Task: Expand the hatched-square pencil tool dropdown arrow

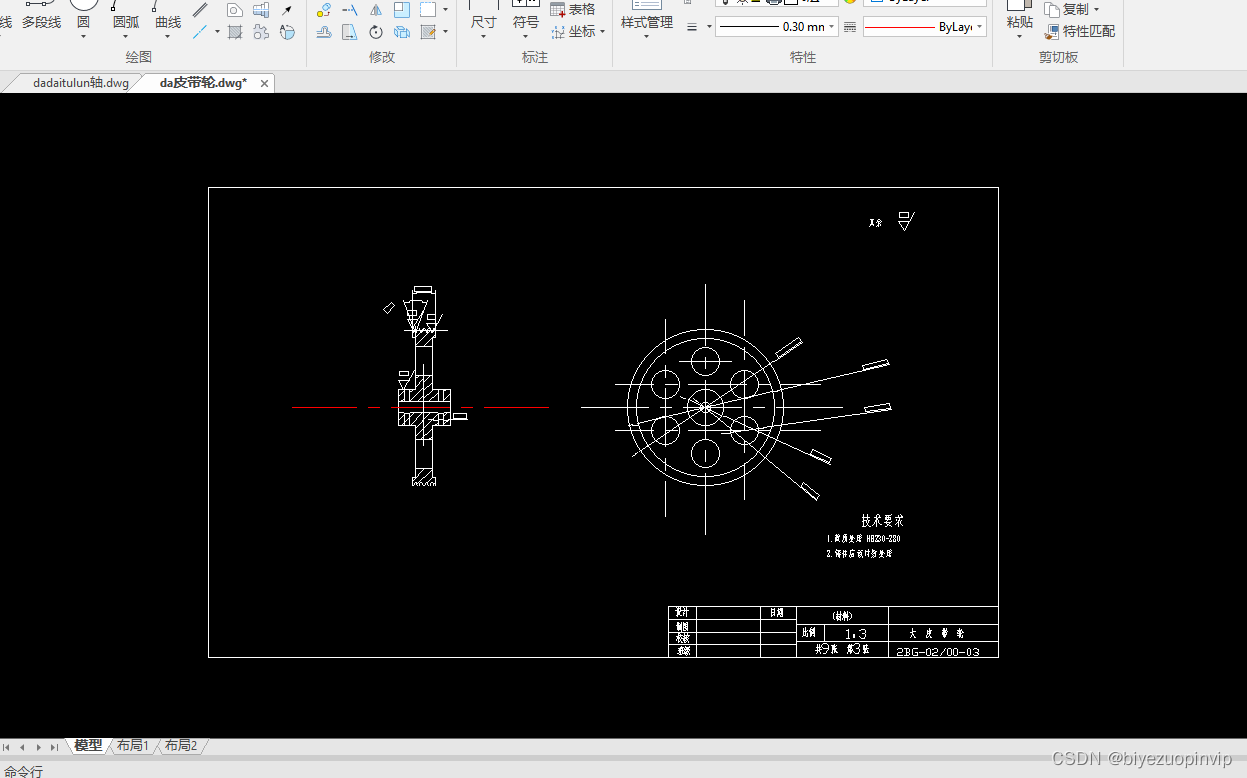Action: pos(445,32)
